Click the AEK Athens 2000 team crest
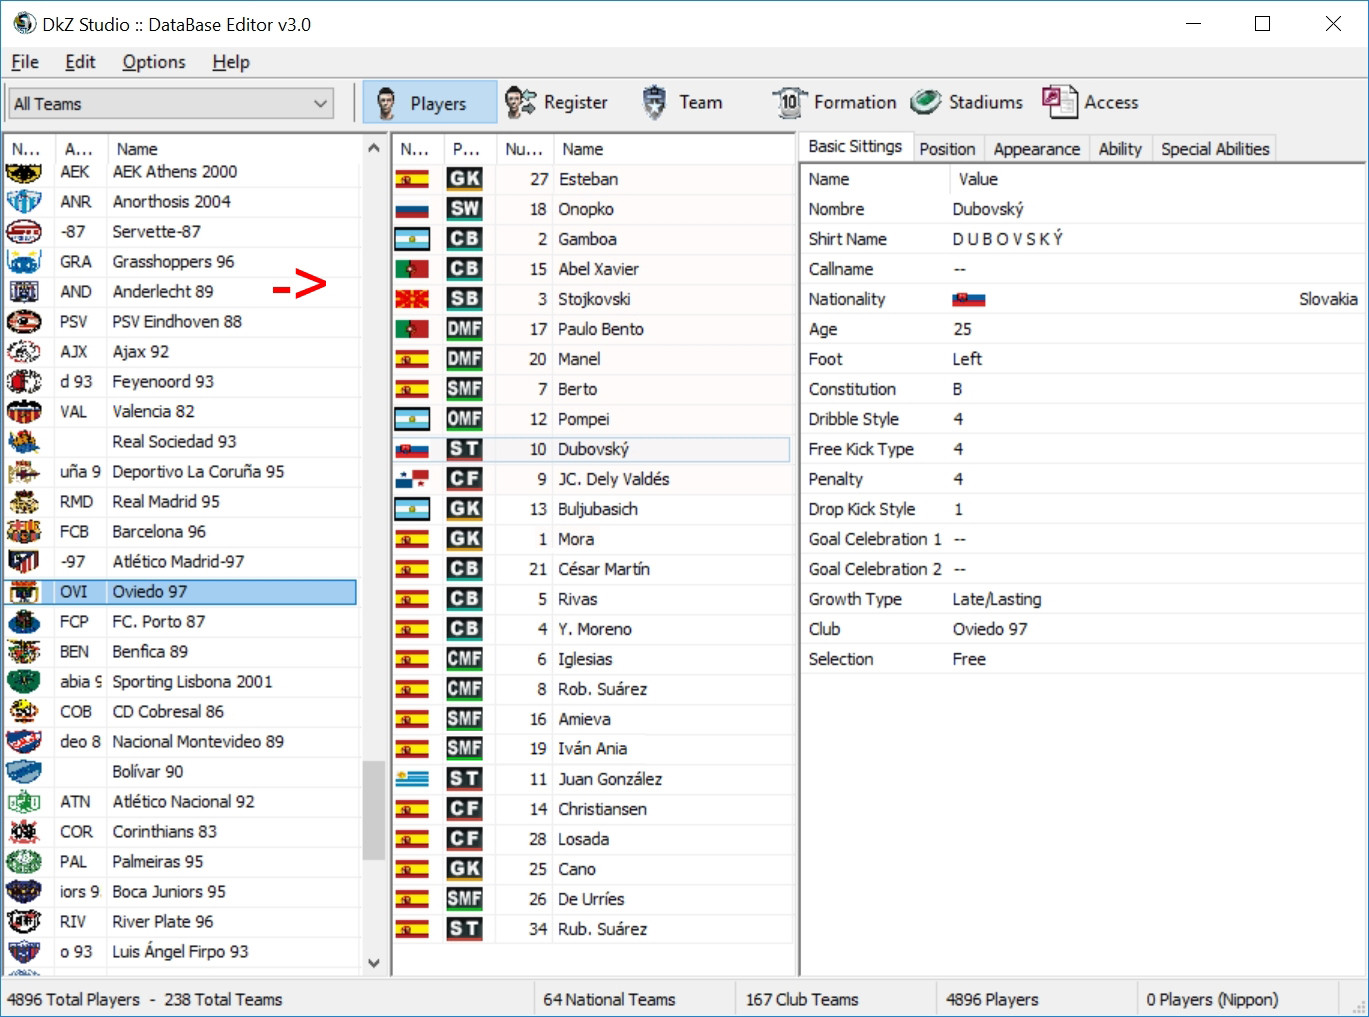Image resolution: width=1369 pixels, height=1017 pixels. coord(24,172)
